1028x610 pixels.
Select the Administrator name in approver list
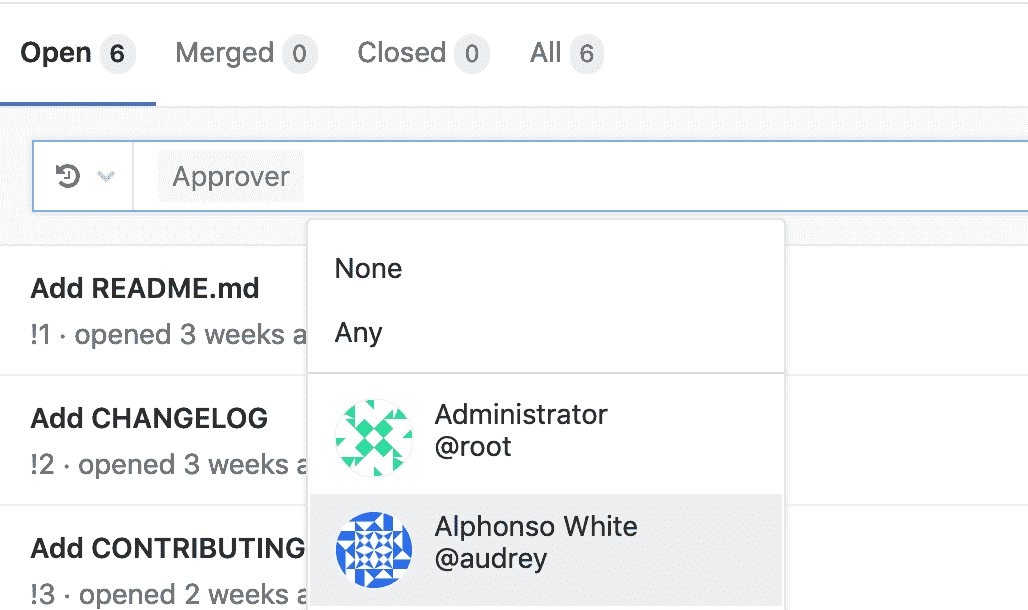[x=521, y=415]
